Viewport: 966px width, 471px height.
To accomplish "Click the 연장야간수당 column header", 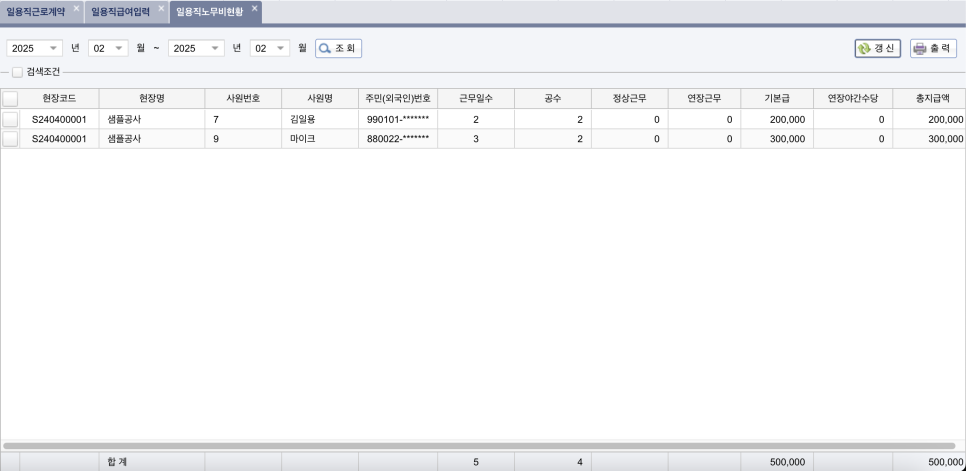I will [853, 99].
